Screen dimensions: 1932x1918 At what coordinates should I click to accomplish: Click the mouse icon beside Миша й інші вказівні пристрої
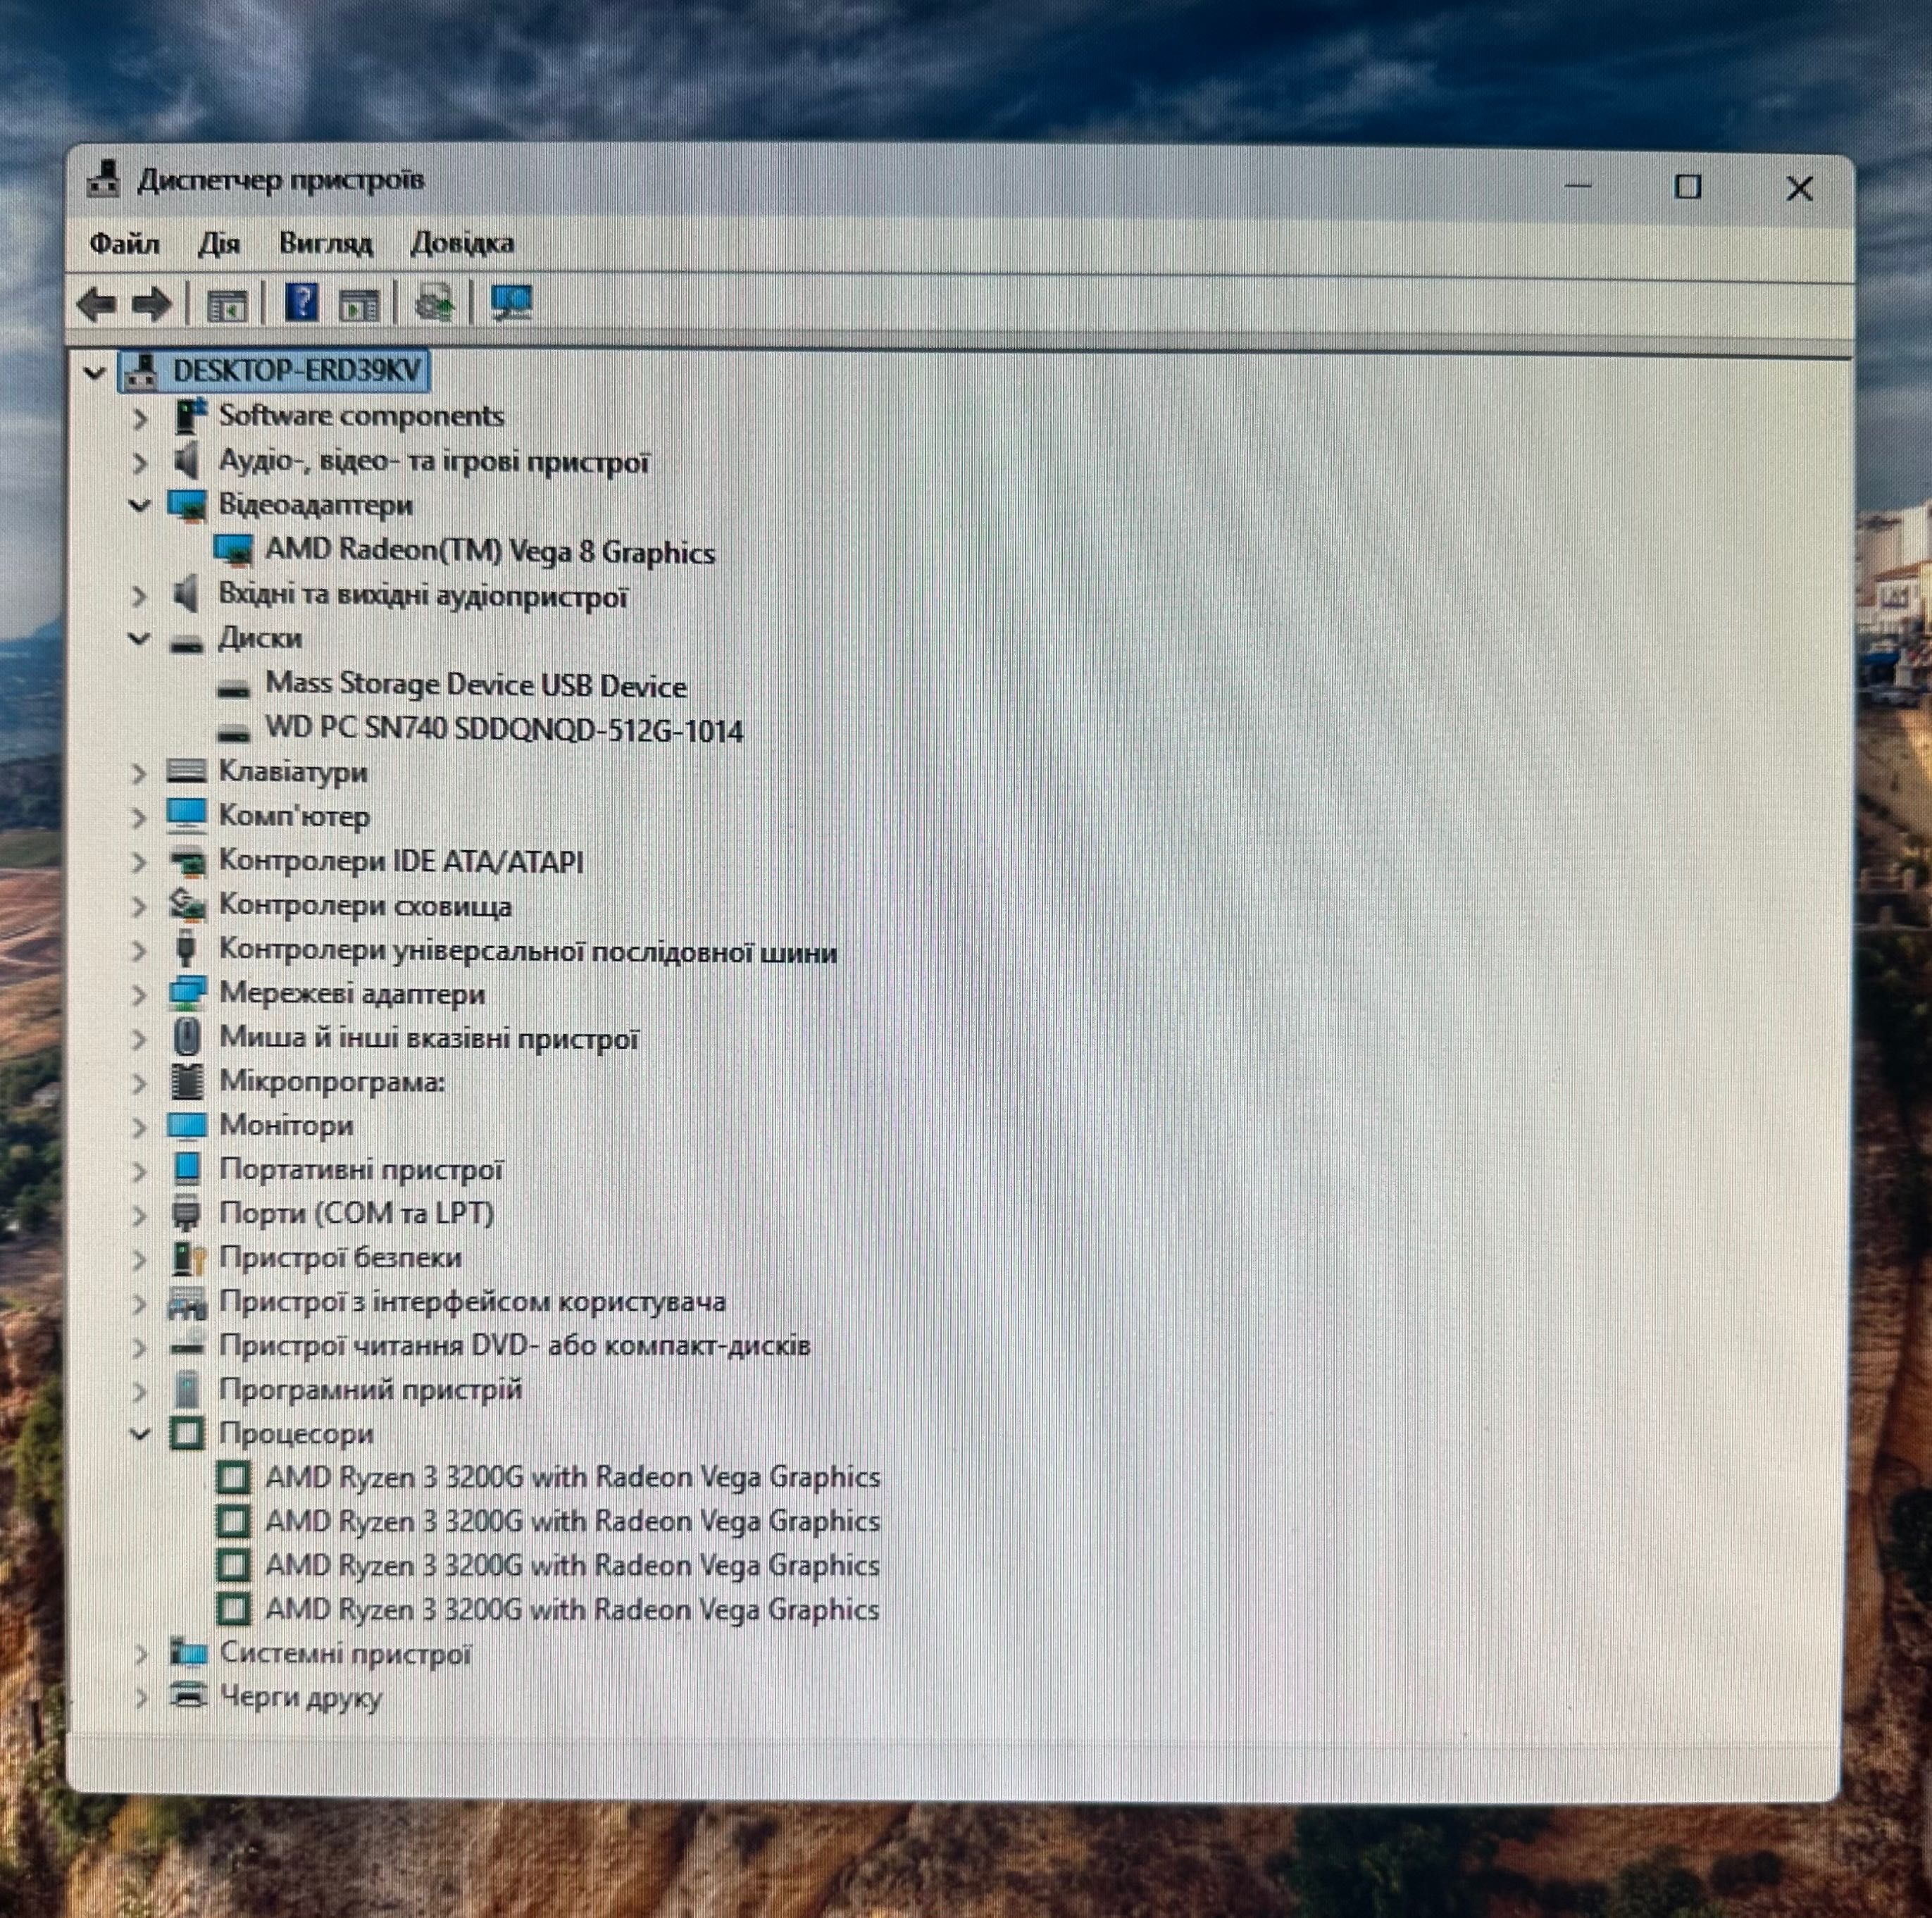186,1037
